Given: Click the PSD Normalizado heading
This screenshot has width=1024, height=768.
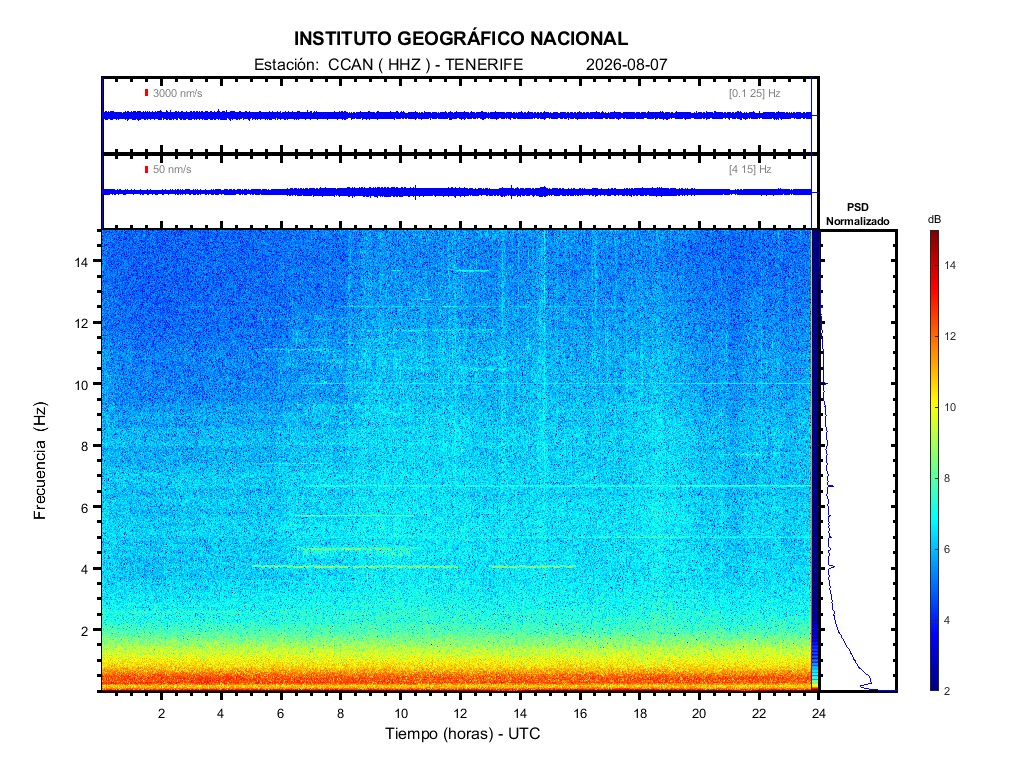Looking at the screenshot, I should 857,214.
